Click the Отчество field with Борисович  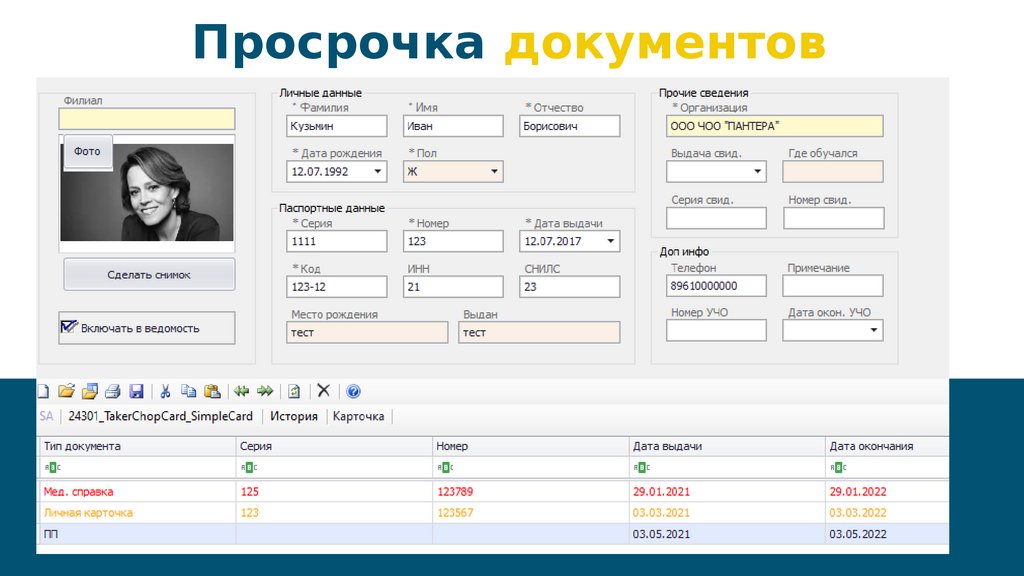pyautogui.click(x=569, y=126)
